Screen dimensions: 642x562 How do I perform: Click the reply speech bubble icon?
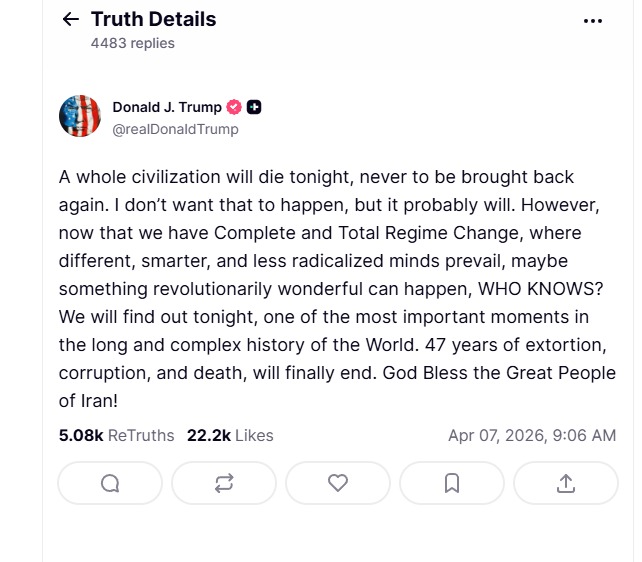click(110, 483)
